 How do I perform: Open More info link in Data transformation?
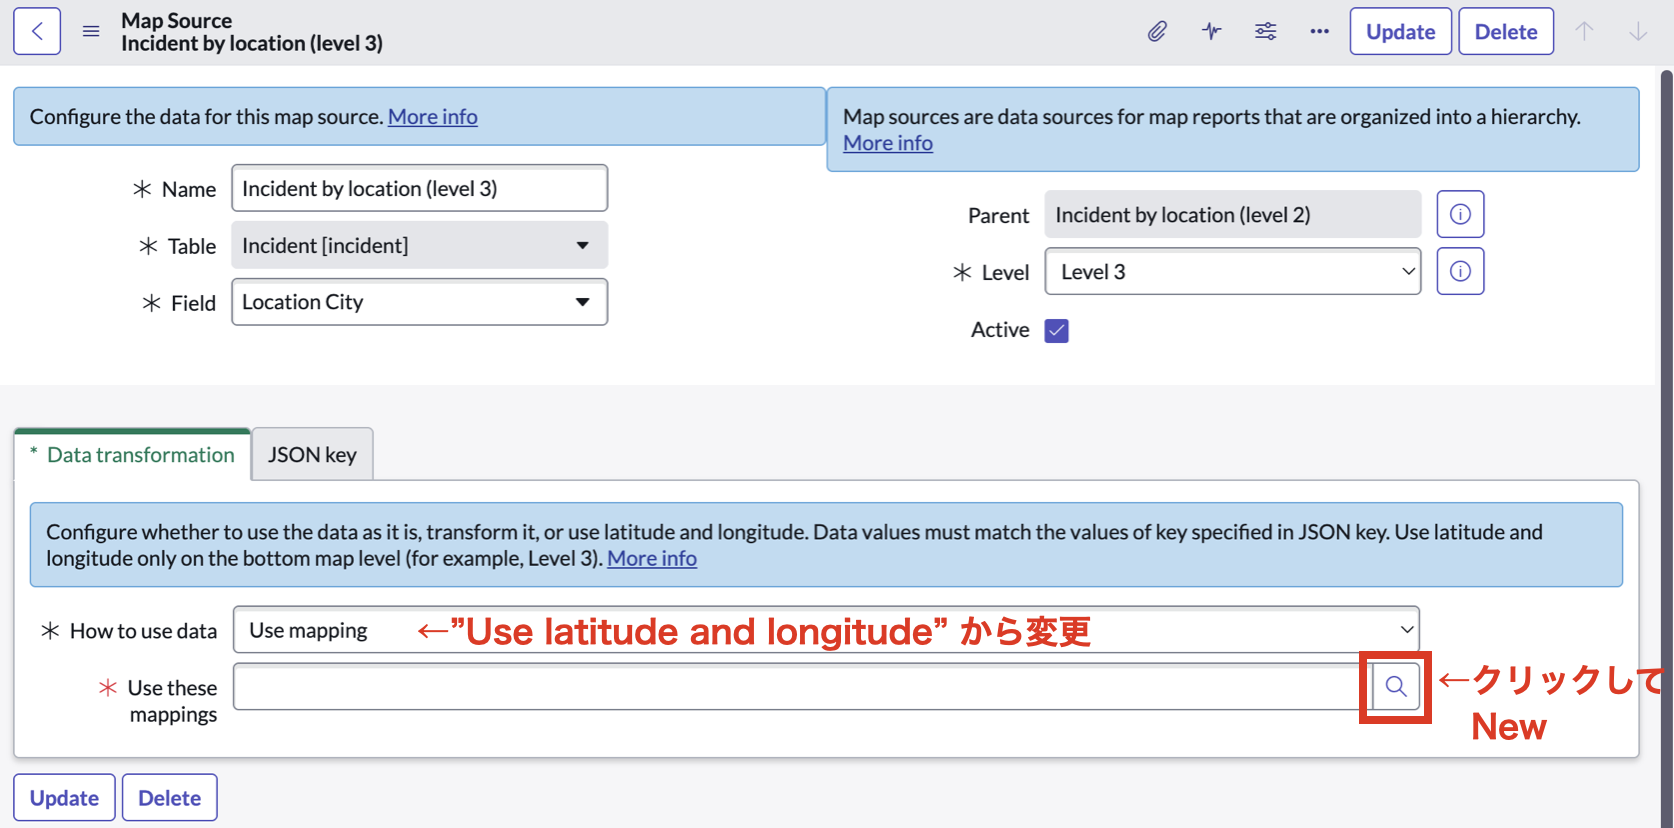click(652, 558)
